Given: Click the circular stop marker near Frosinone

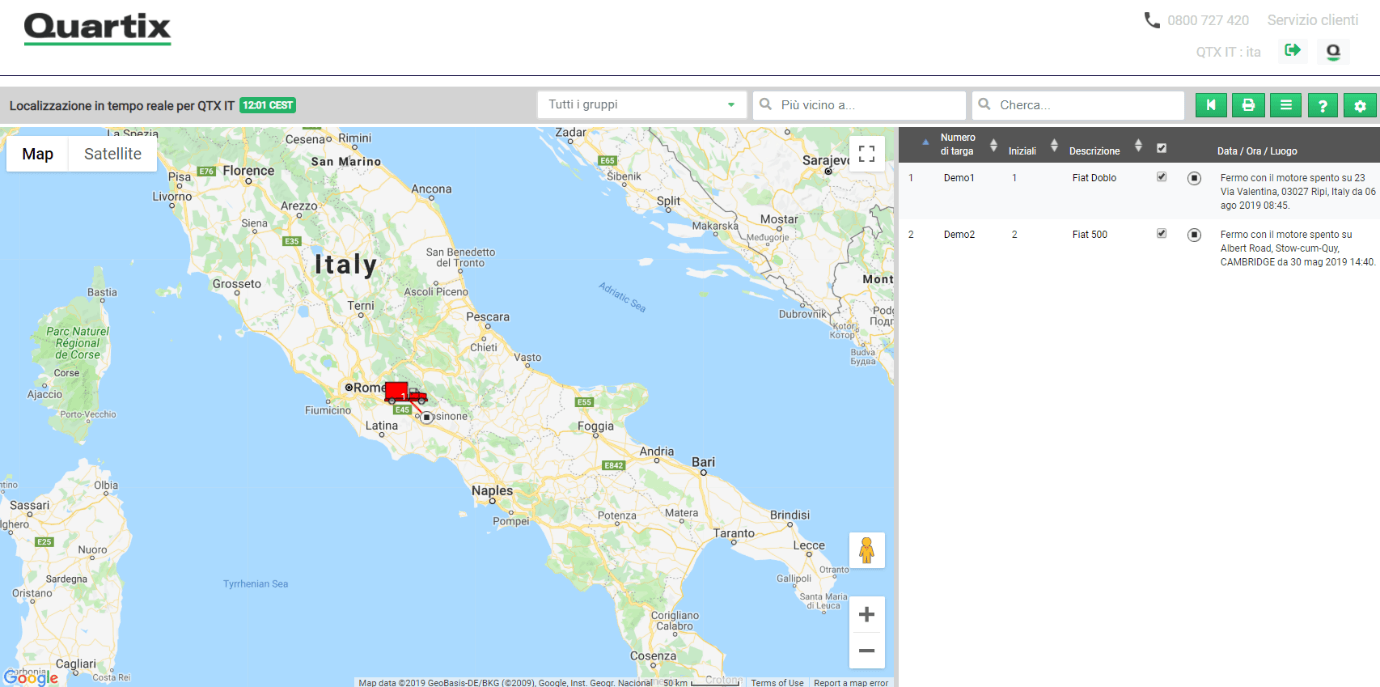Looking at the screenshot, I should 427,417.
